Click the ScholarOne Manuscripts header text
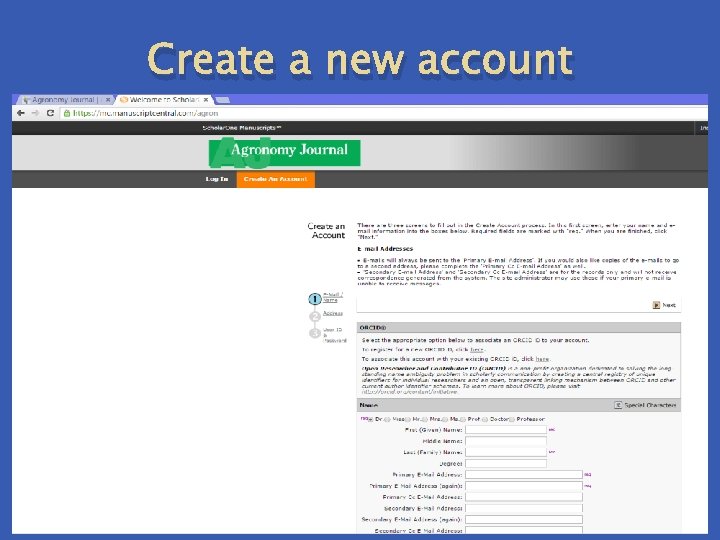Viewport: 720px width, 540px height. [242, 128]
